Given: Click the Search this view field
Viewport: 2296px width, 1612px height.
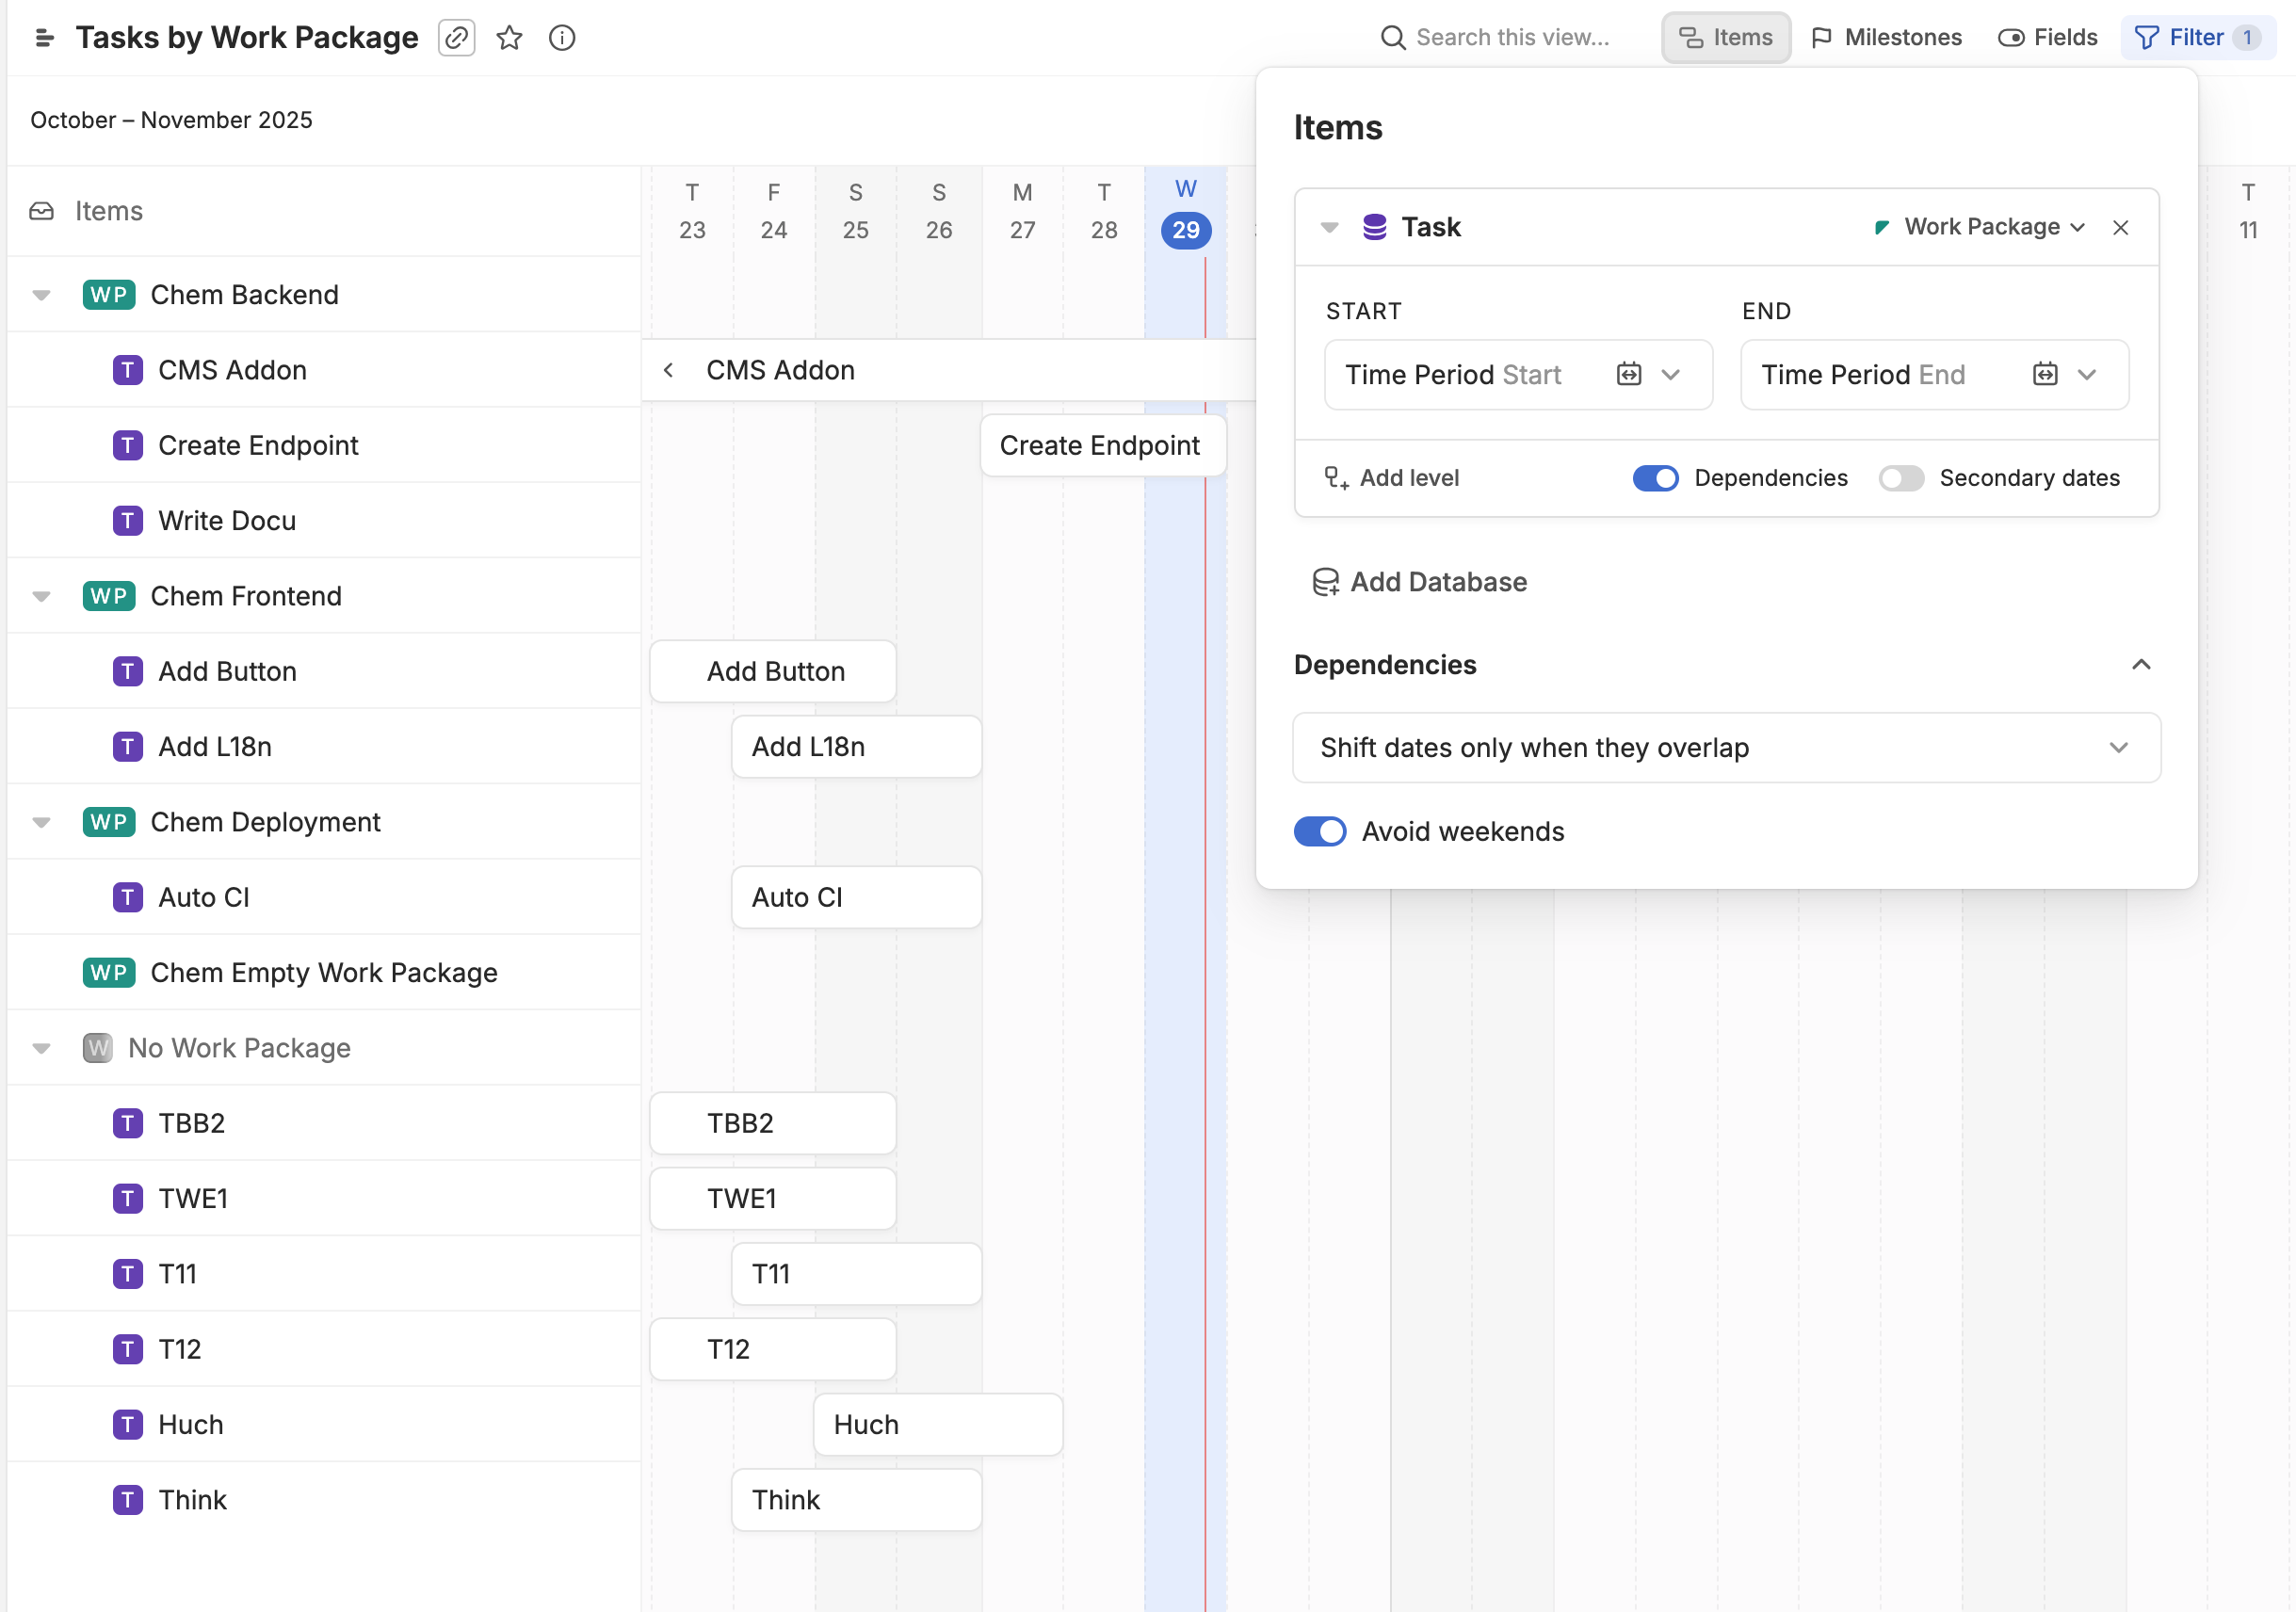Looking at the screenshot, I should [1512, 38].
